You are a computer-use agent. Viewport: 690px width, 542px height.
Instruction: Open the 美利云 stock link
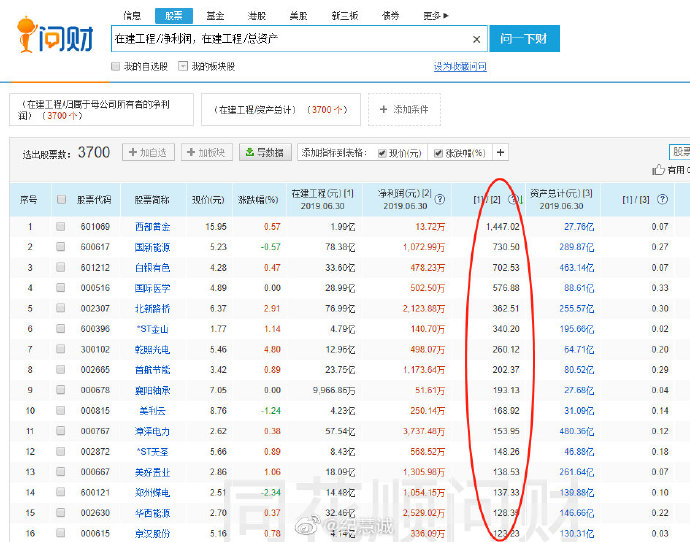click(x=152, y=410)
